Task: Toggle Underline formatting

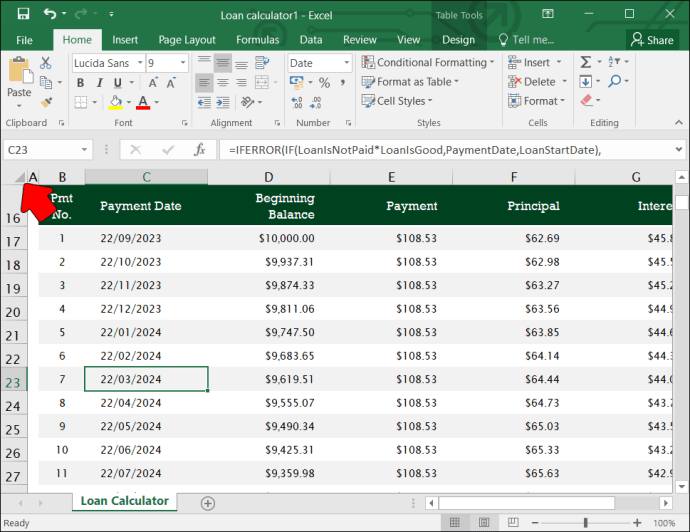Action: (x=117, y=83)
